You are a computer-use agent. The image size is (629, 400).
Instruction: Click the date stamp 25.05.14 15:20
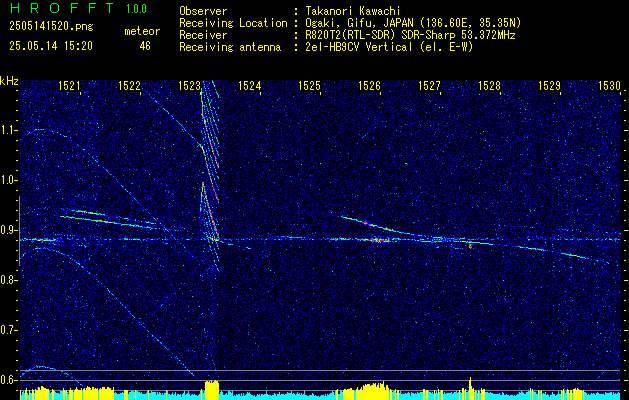[x=51, y=46]
